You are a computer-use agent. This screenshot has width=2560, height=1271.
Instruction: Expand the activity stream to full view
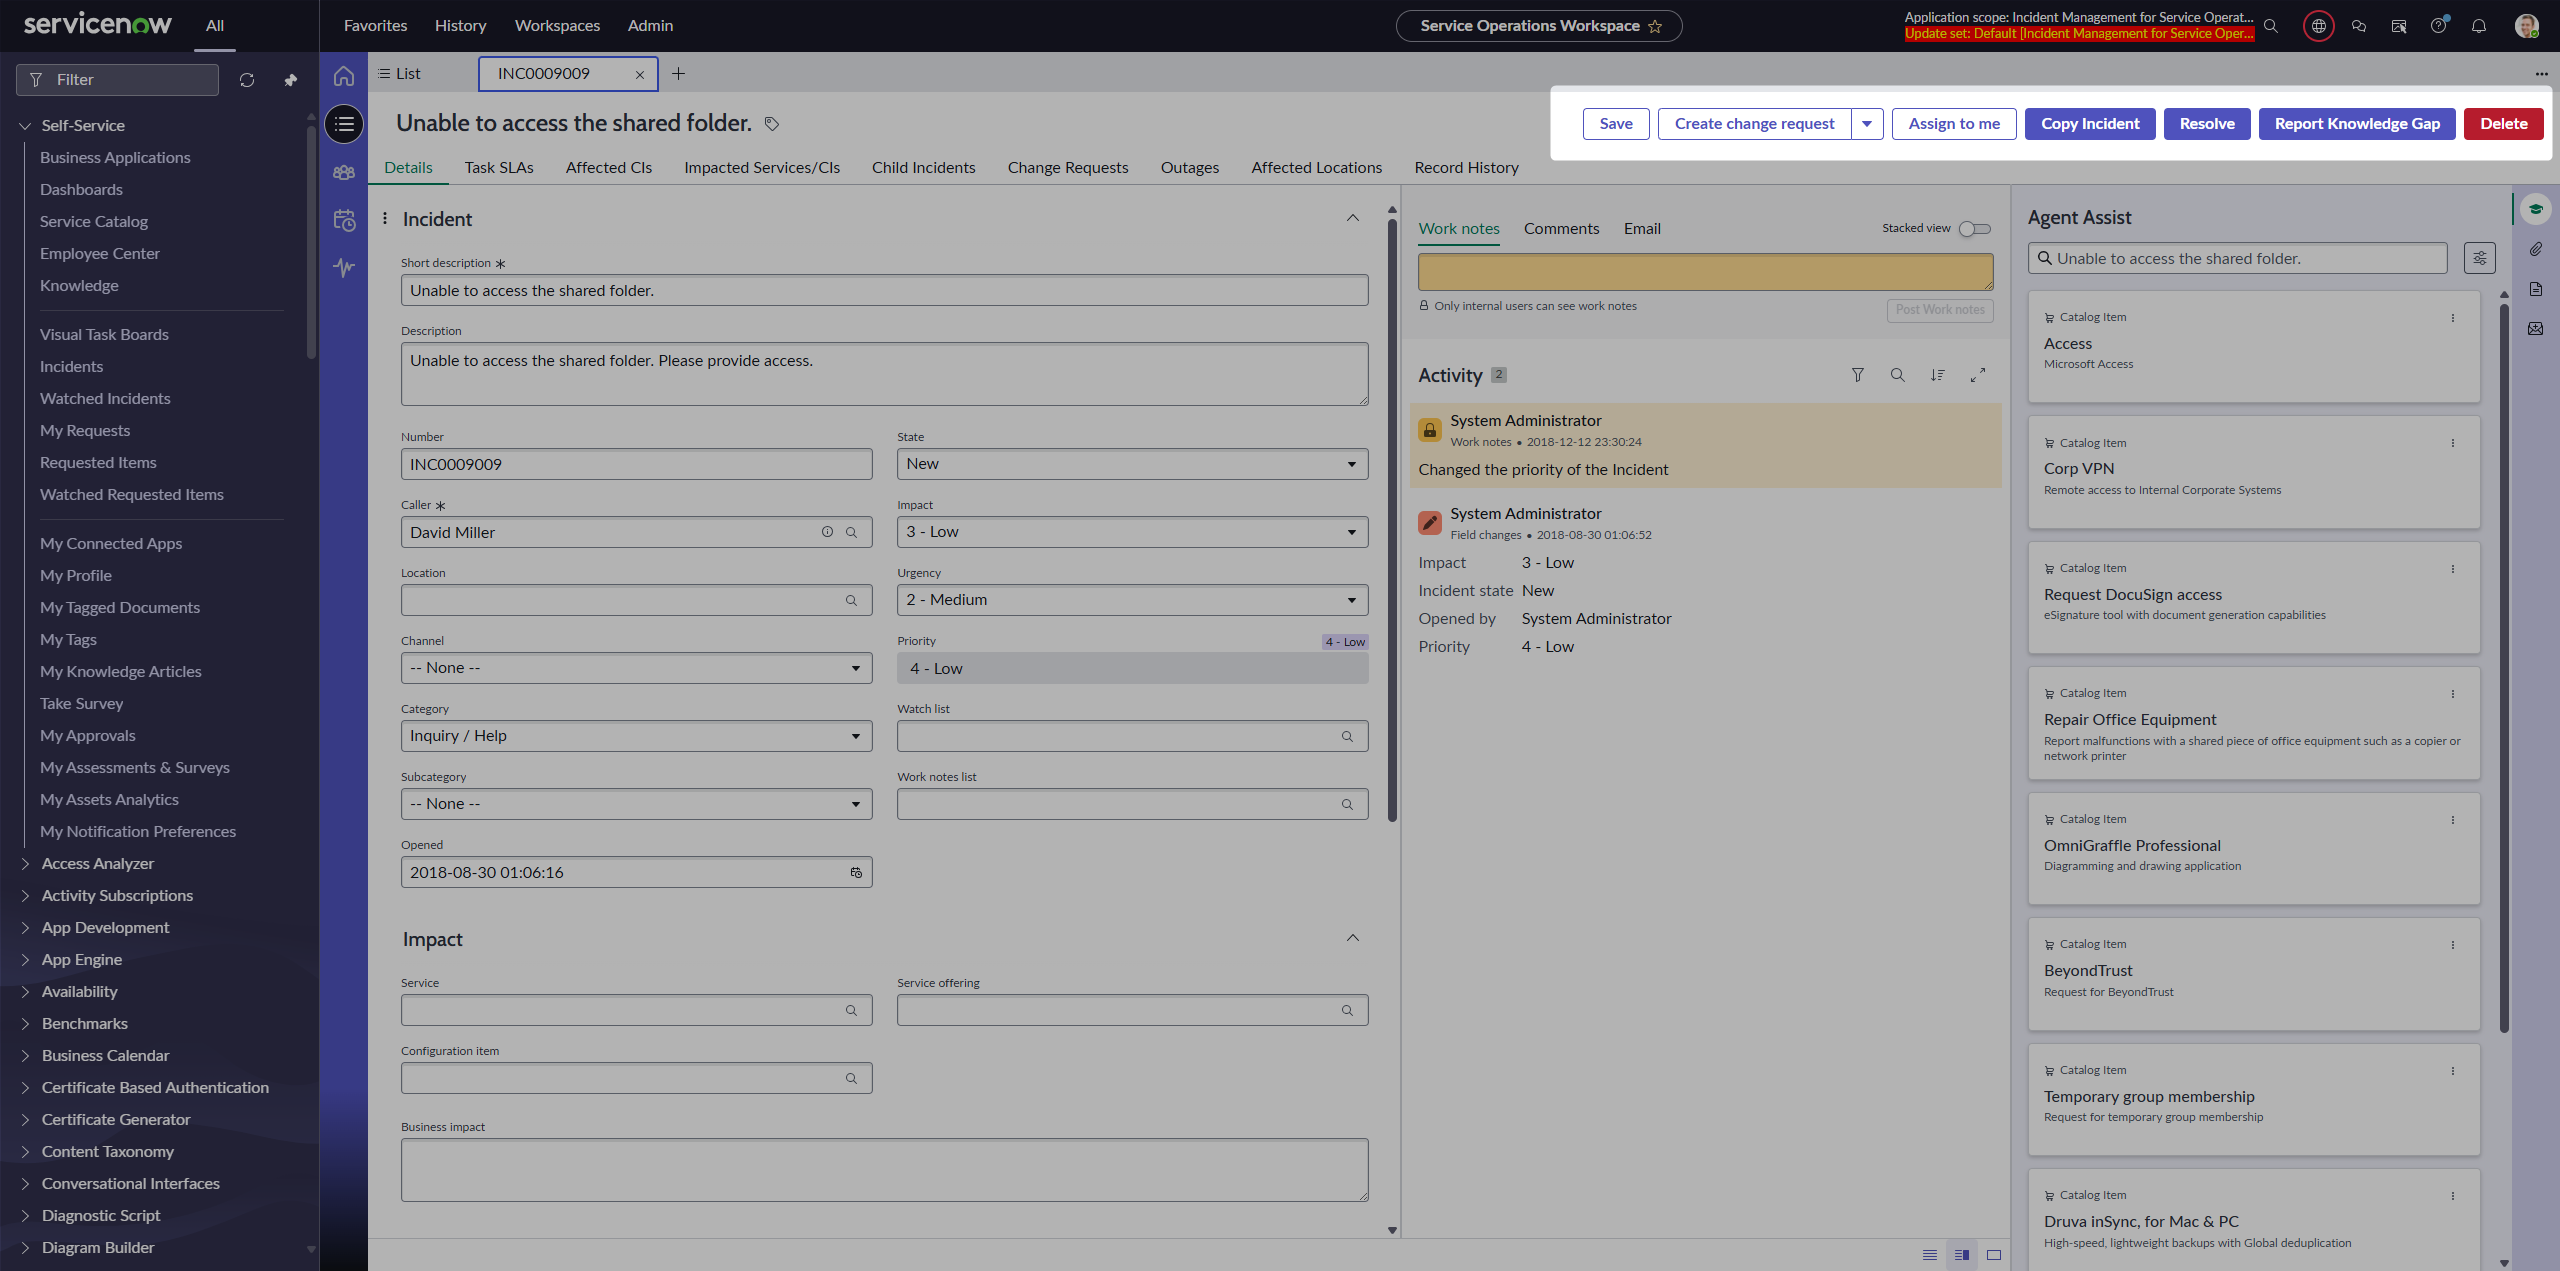[1977, 375]
